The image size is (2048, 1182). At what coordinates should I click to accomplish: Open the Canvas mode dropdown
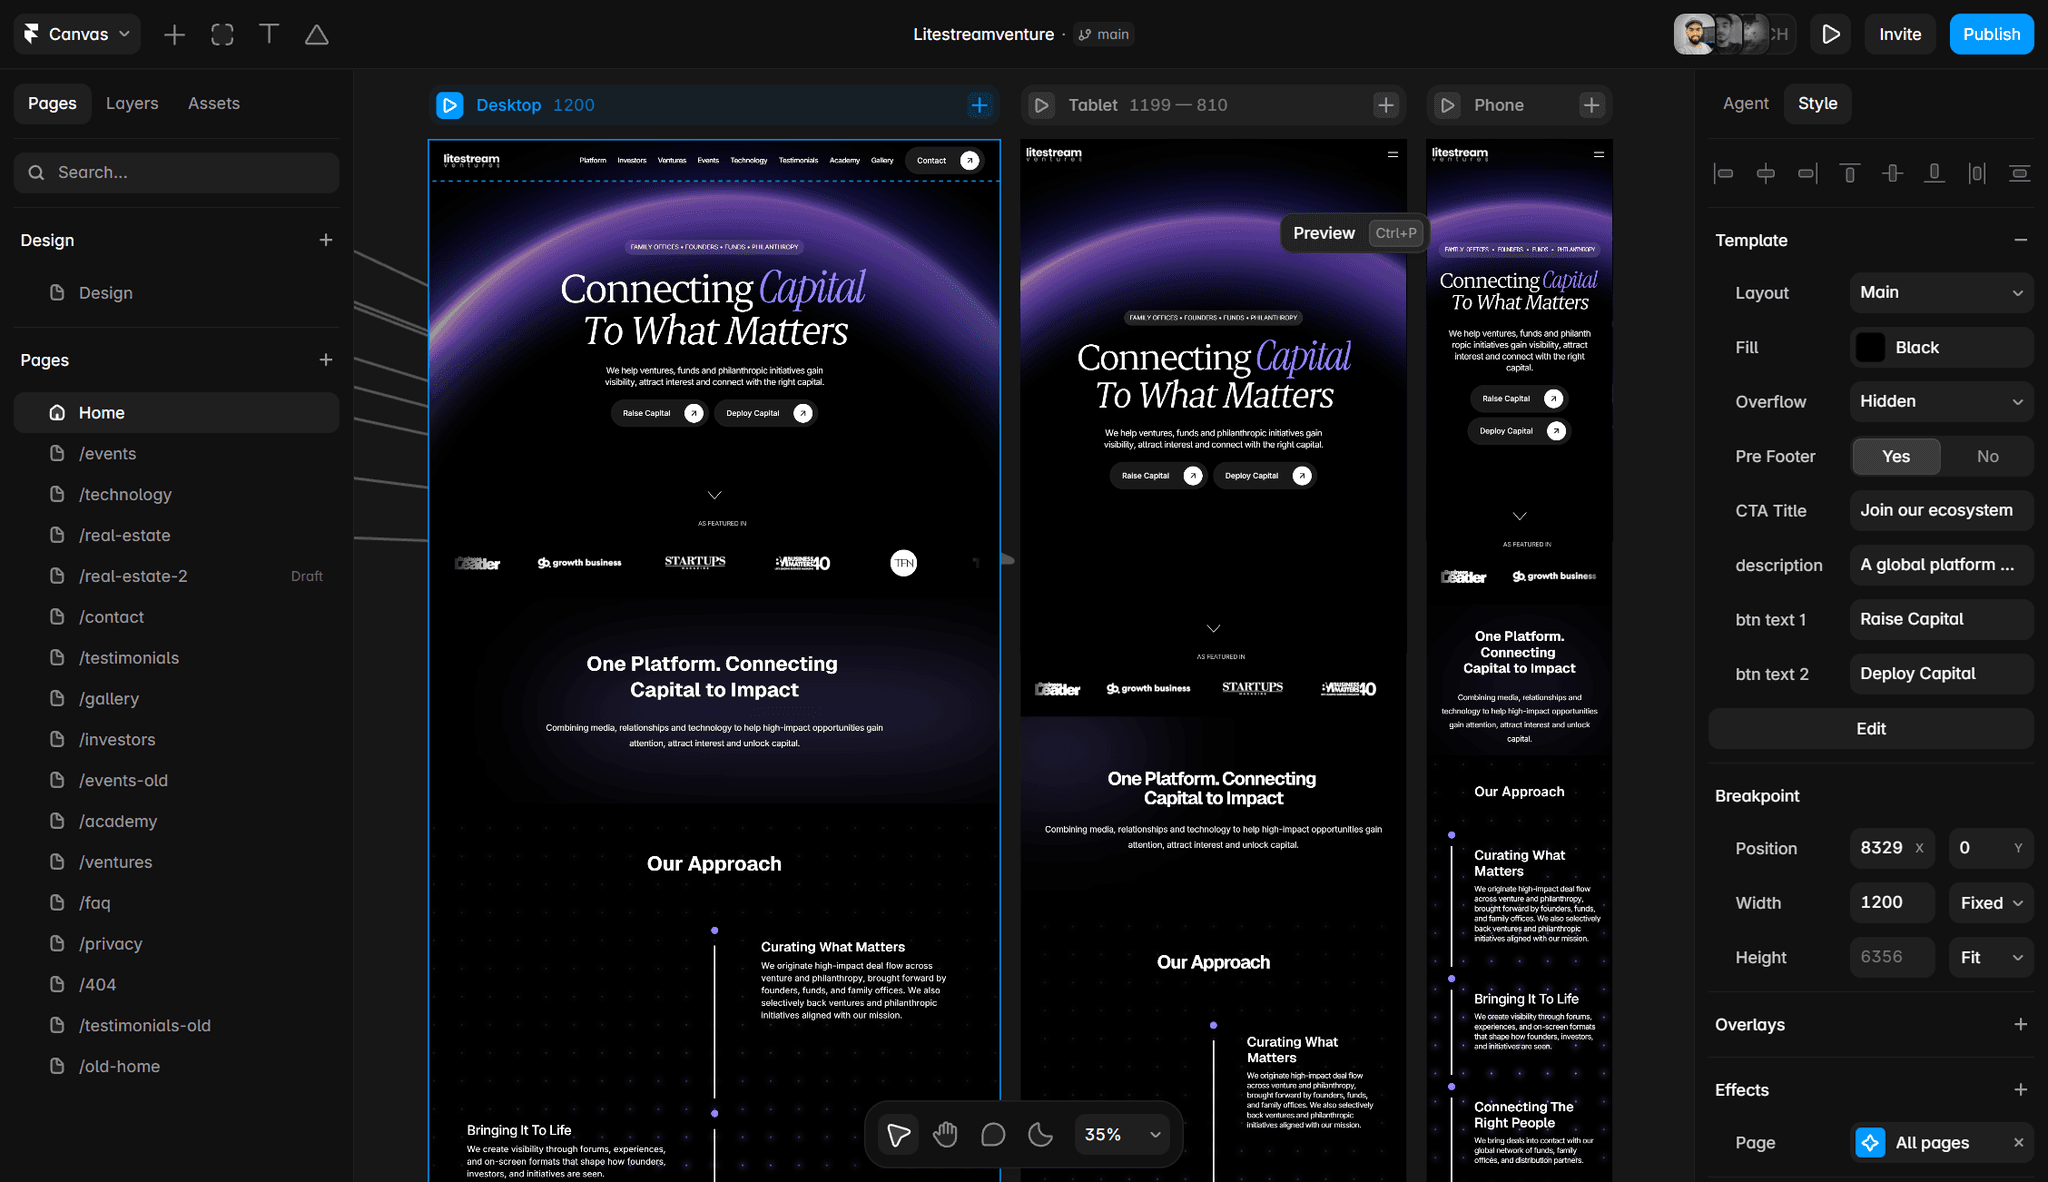(x=77, y=34)
